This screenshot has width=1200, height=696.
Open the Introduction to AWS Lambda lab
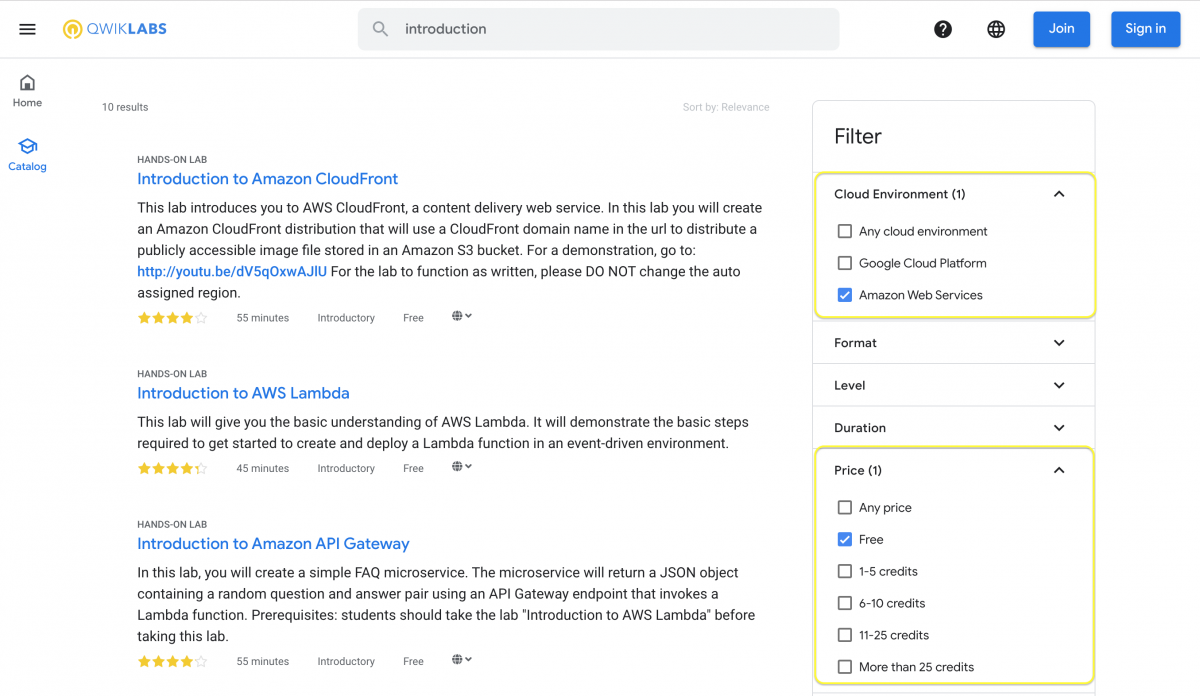click(x=243, y=393)
